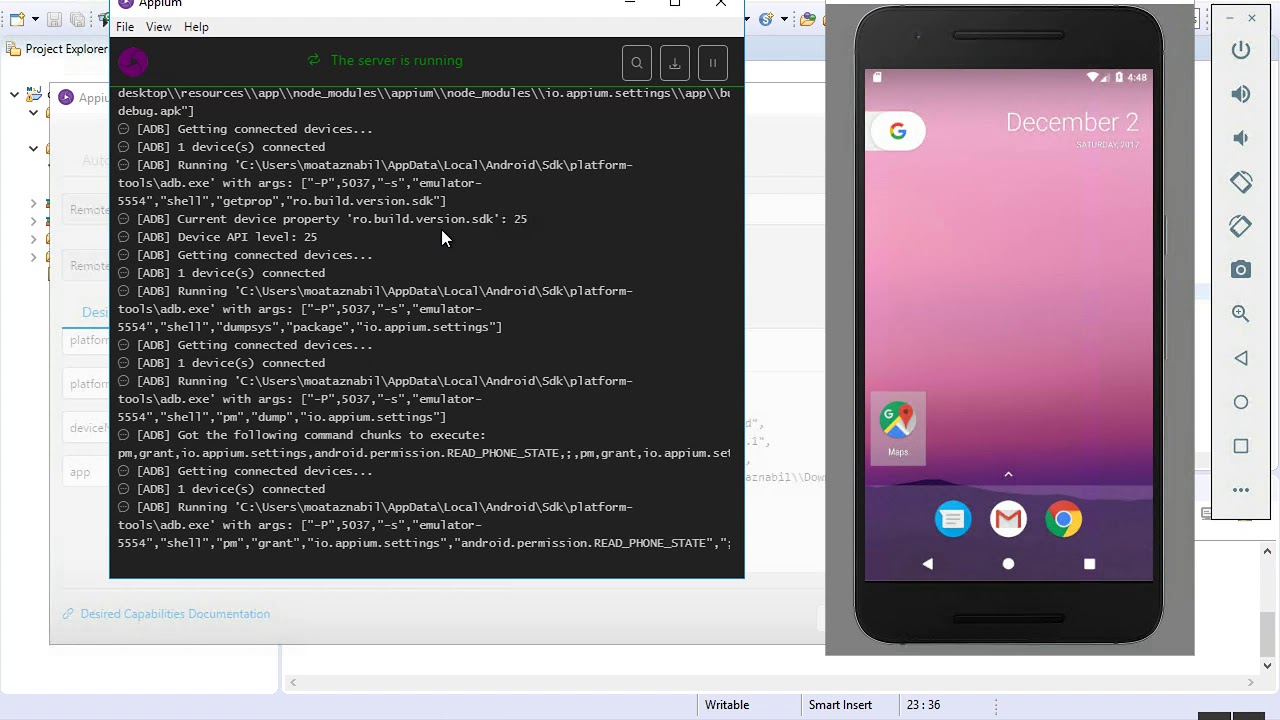
Task: Open the Desired Capabilities Documentation link
Action: coord(175,614)
